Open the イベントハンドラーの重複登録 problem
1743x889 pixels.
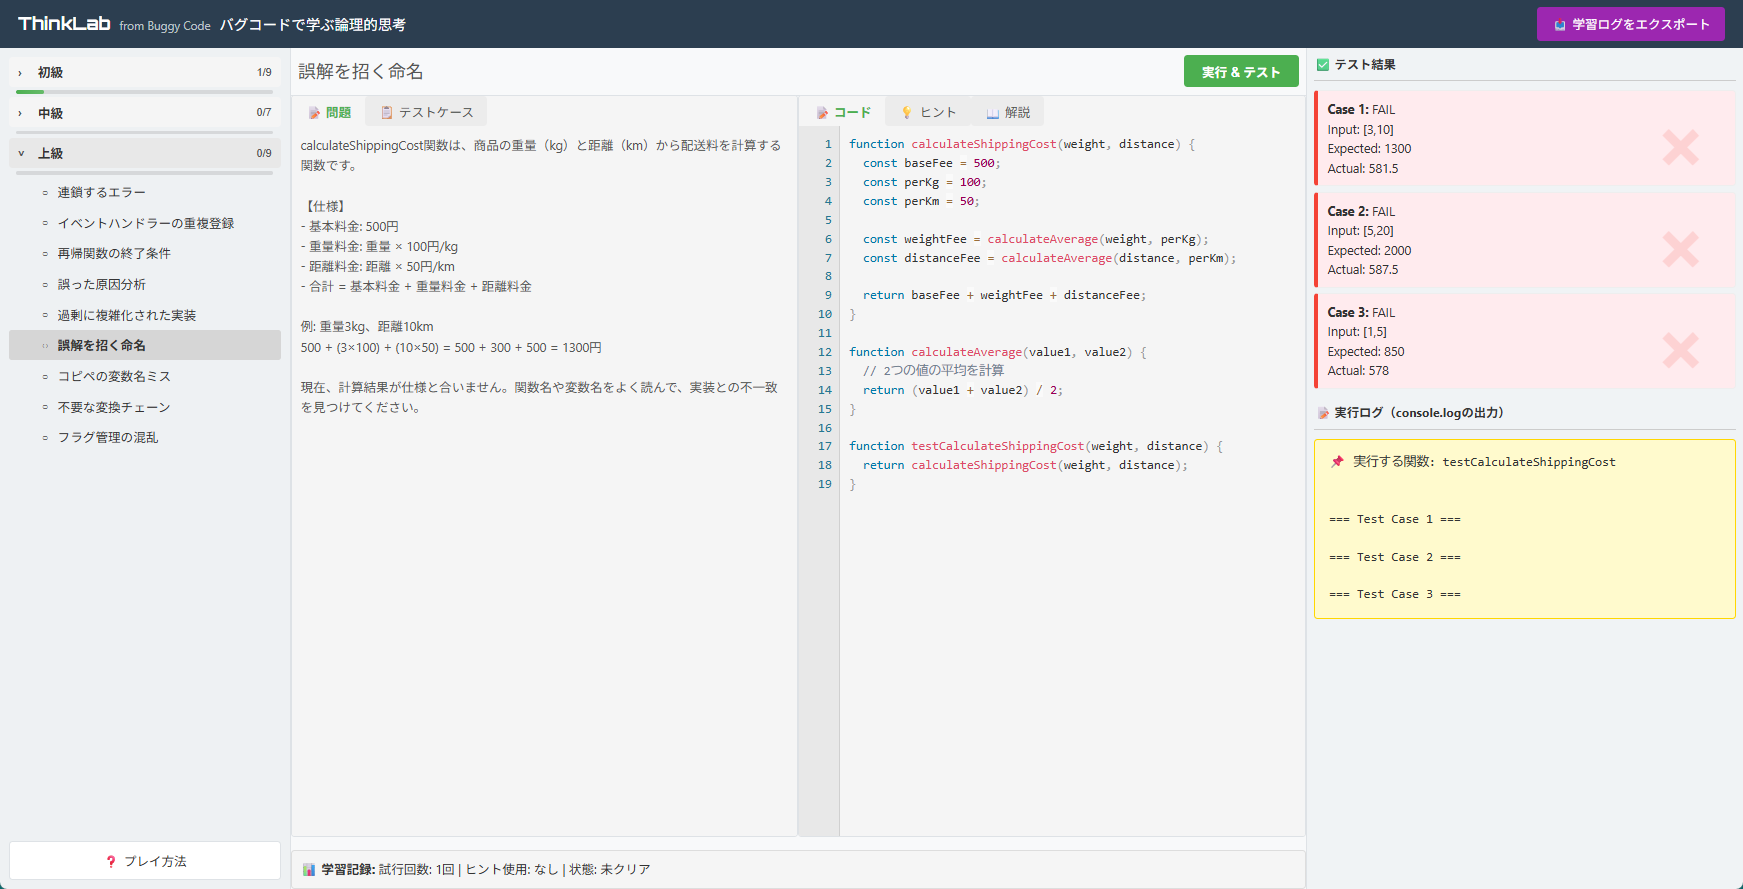tap(145, 223)
